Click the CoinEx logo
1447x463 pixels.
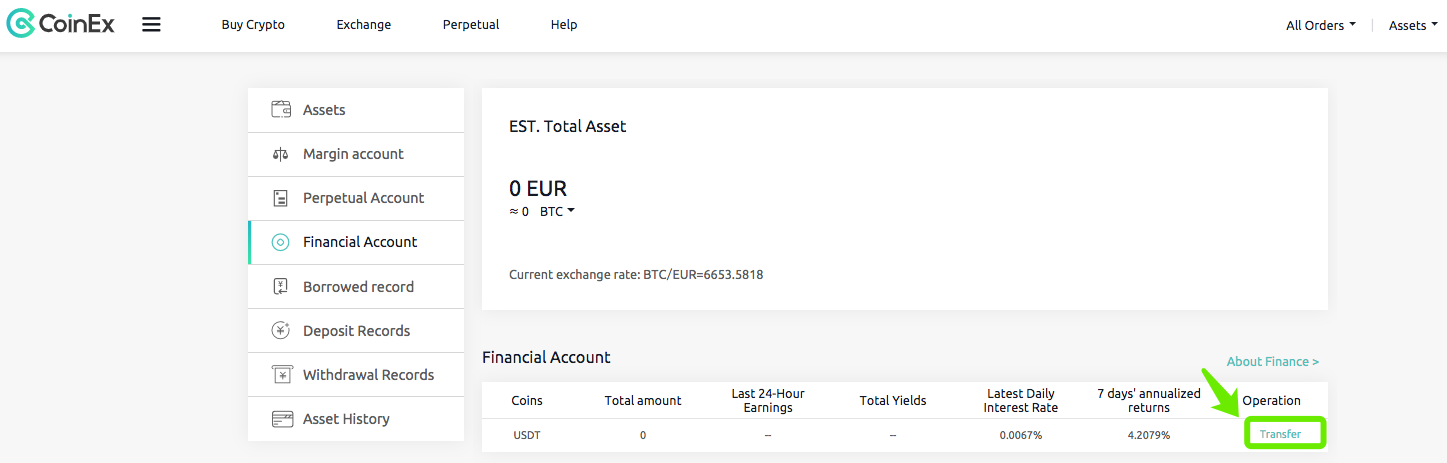(x=60, y=24)
